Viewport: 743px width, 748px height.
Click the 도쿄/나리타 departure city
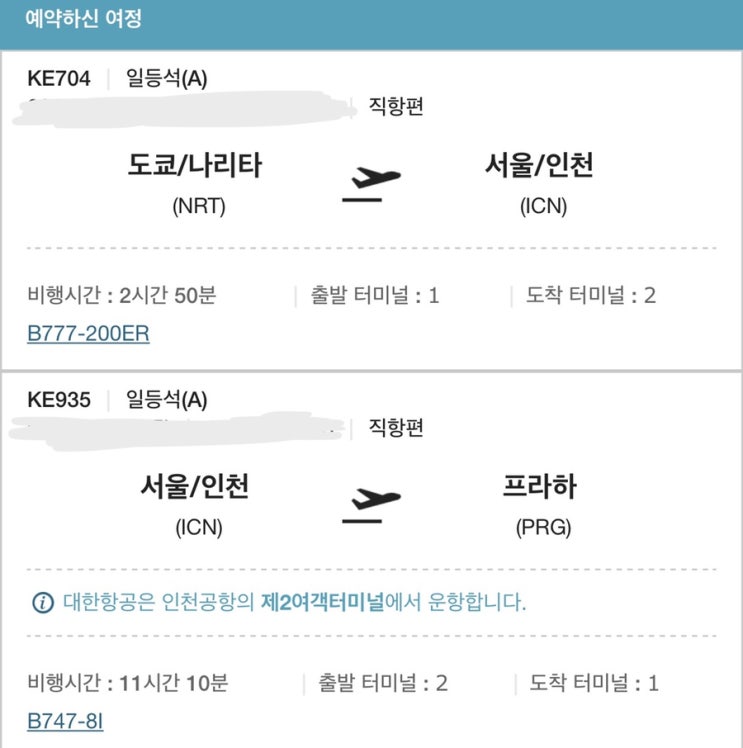point(195,166)
